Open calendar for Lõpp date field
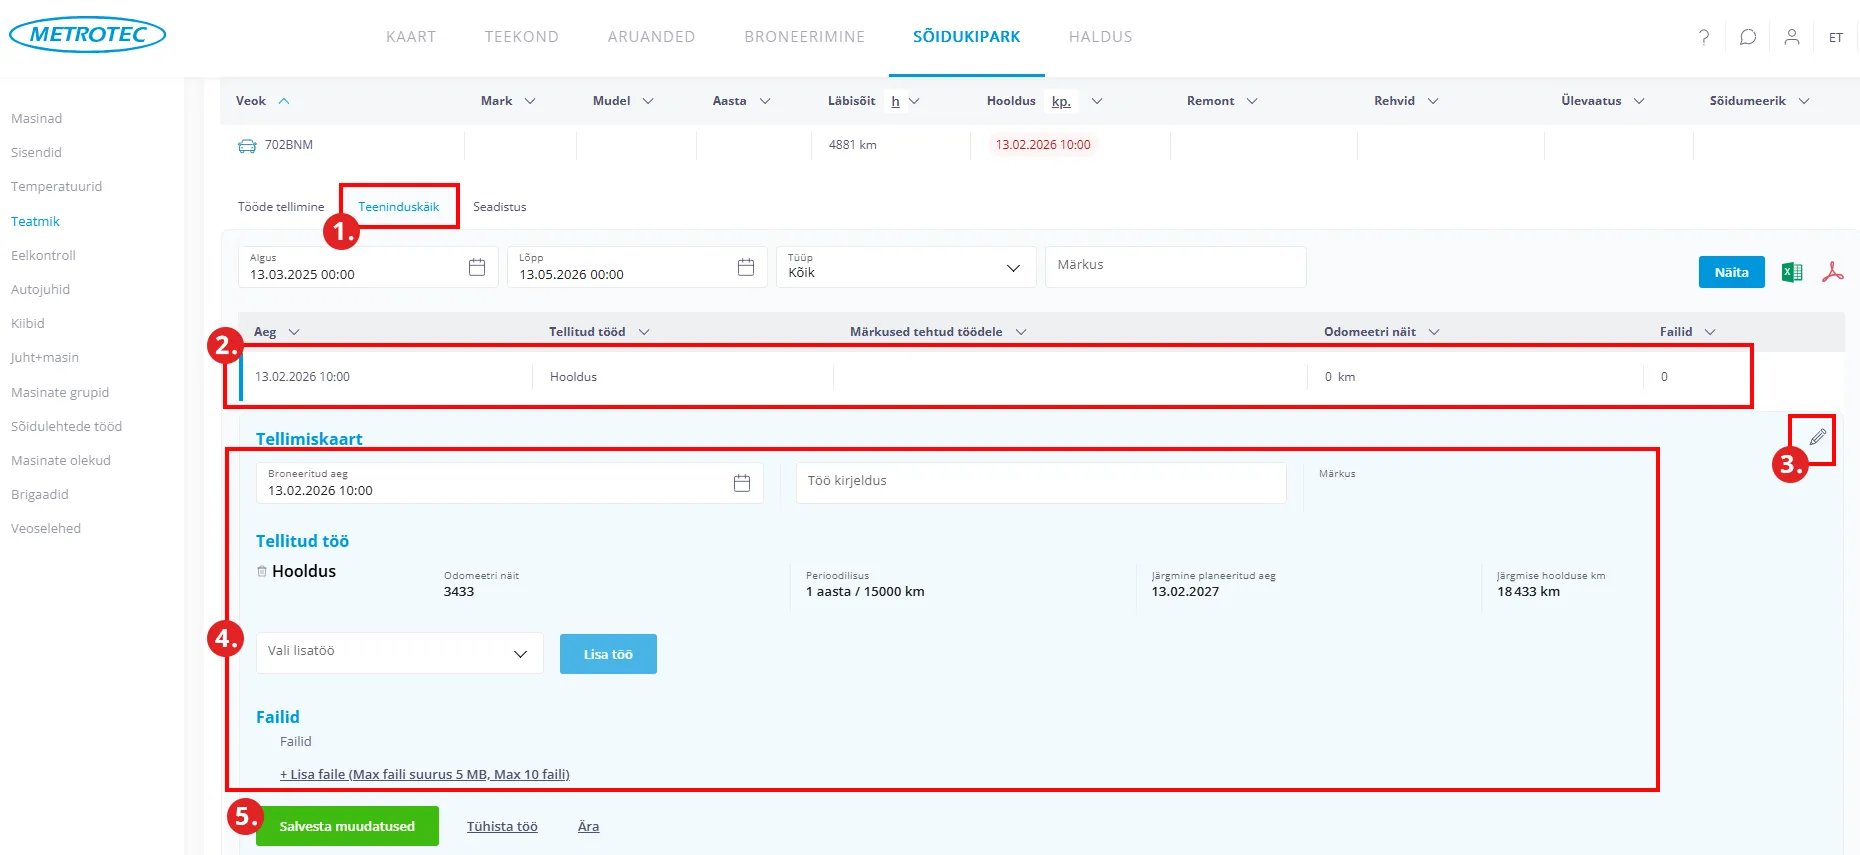The width and height of the screenshot is (1860, 855). point(746,267)
